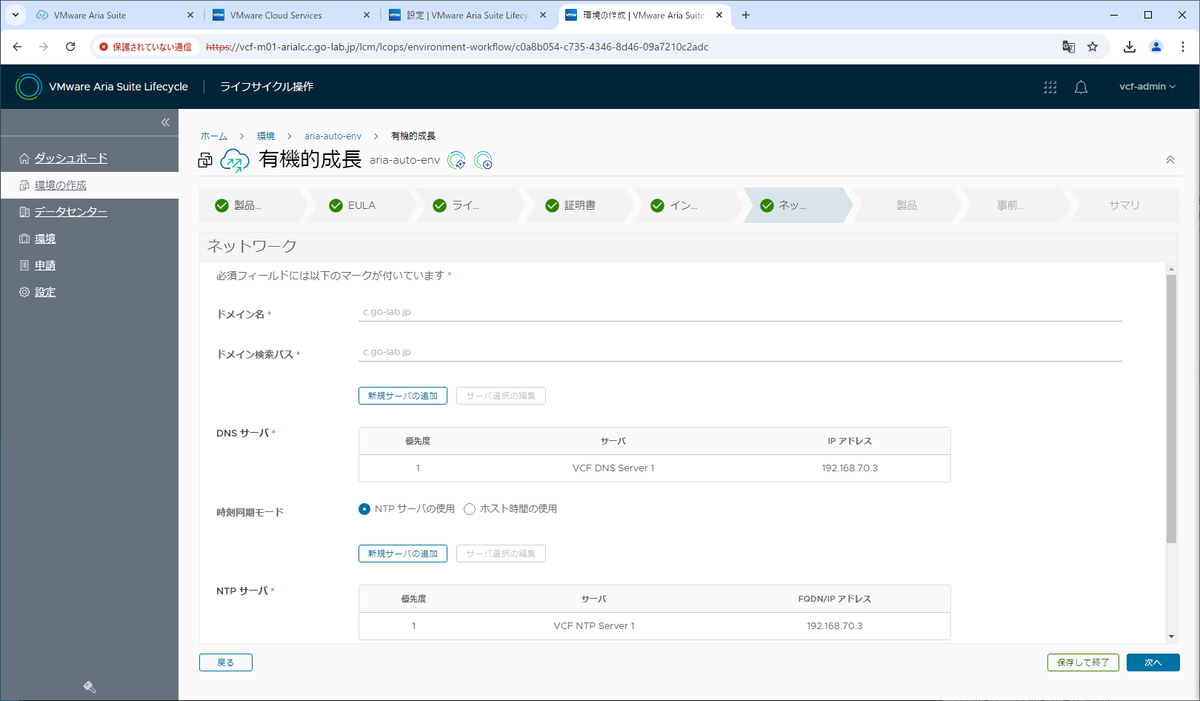
Task: Go back in browser history
Action: pyautogui.click(x=18, y=46)
